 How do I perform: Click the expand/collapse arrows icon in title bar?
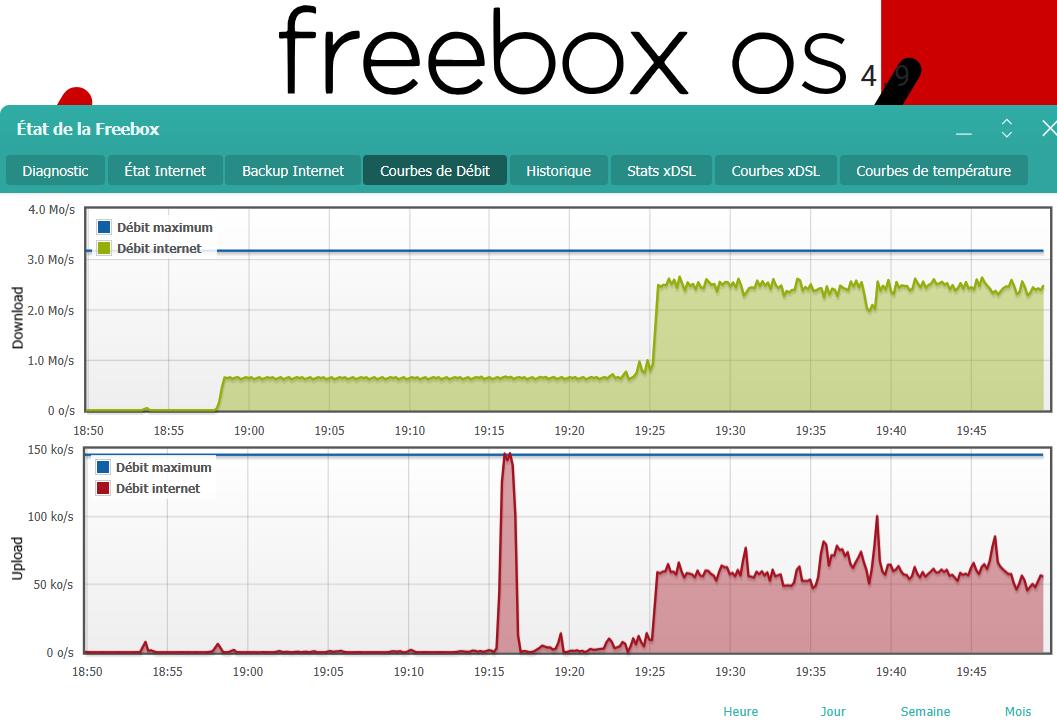(1007, 129)
